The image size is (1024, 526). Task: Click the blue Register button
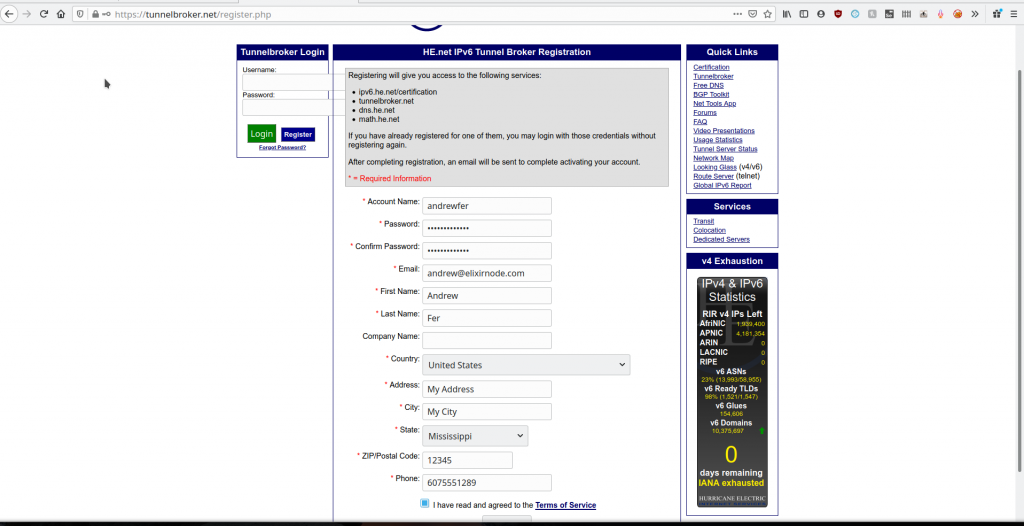tap(298, 135)
